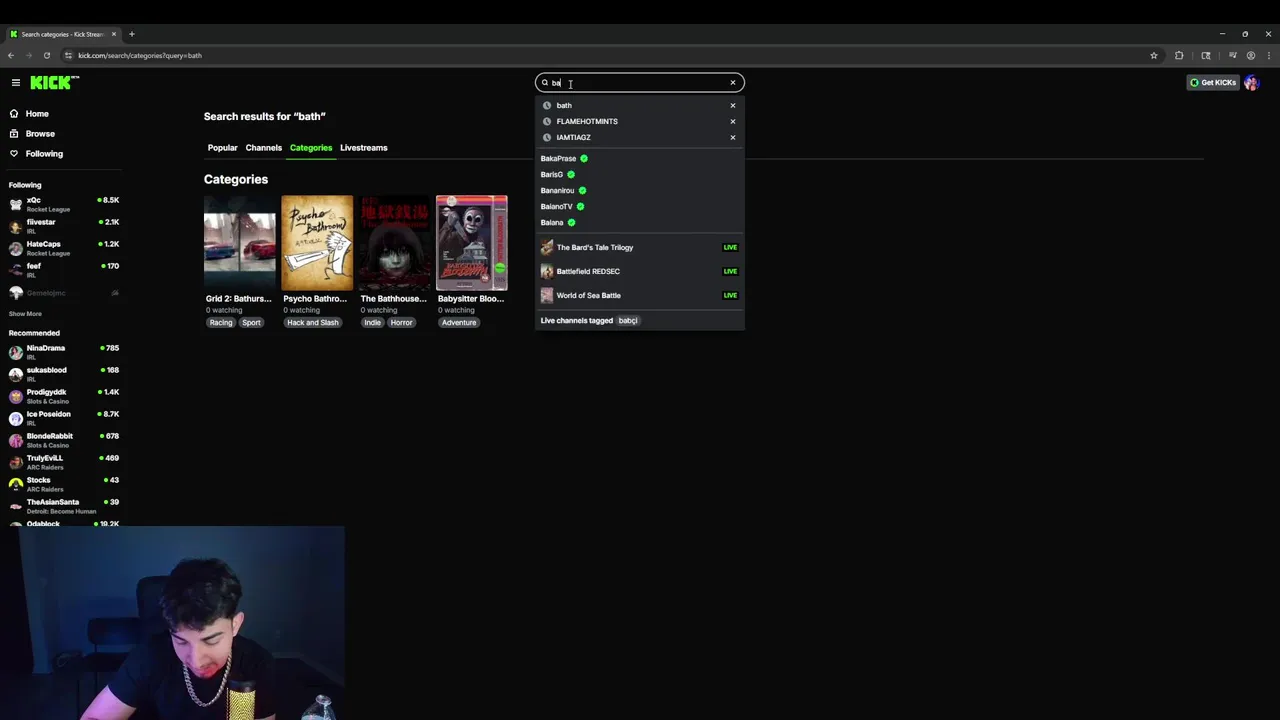Screen dimensions: 1280x720
Task: Open the browser three-dot menu
Action: pos(1269,55)
